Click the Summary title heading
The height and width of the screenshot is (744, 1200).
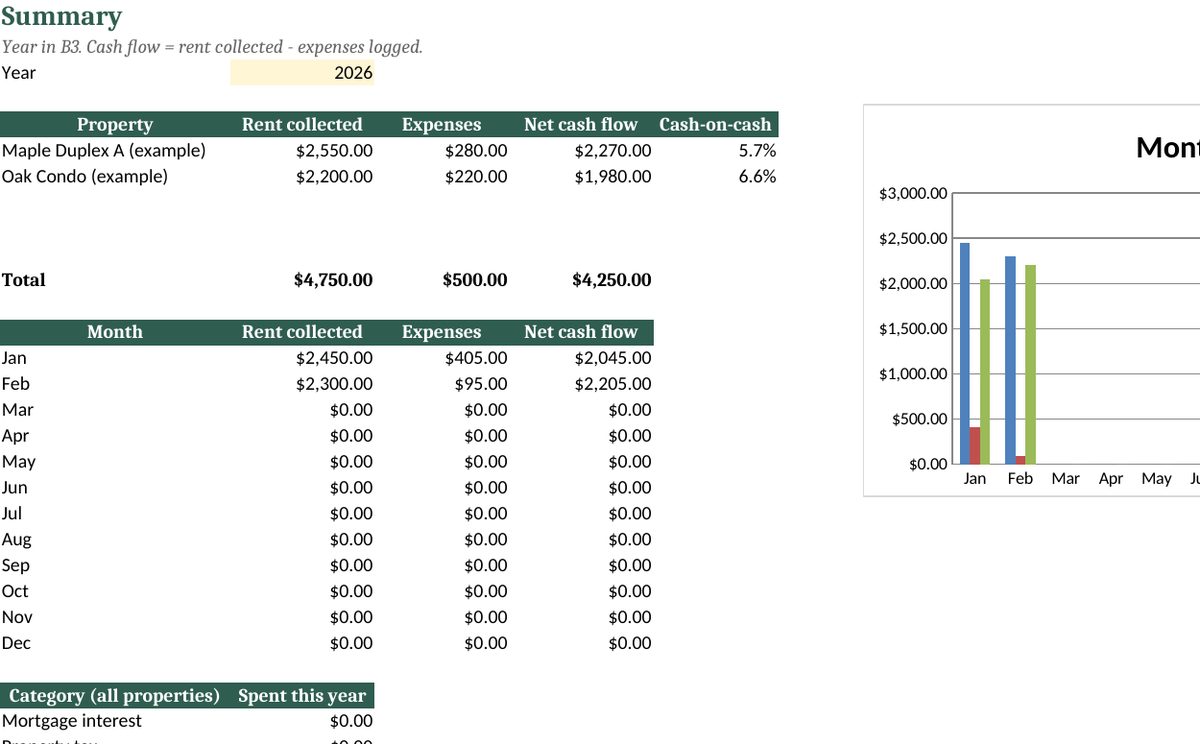(x=62, y=17)
